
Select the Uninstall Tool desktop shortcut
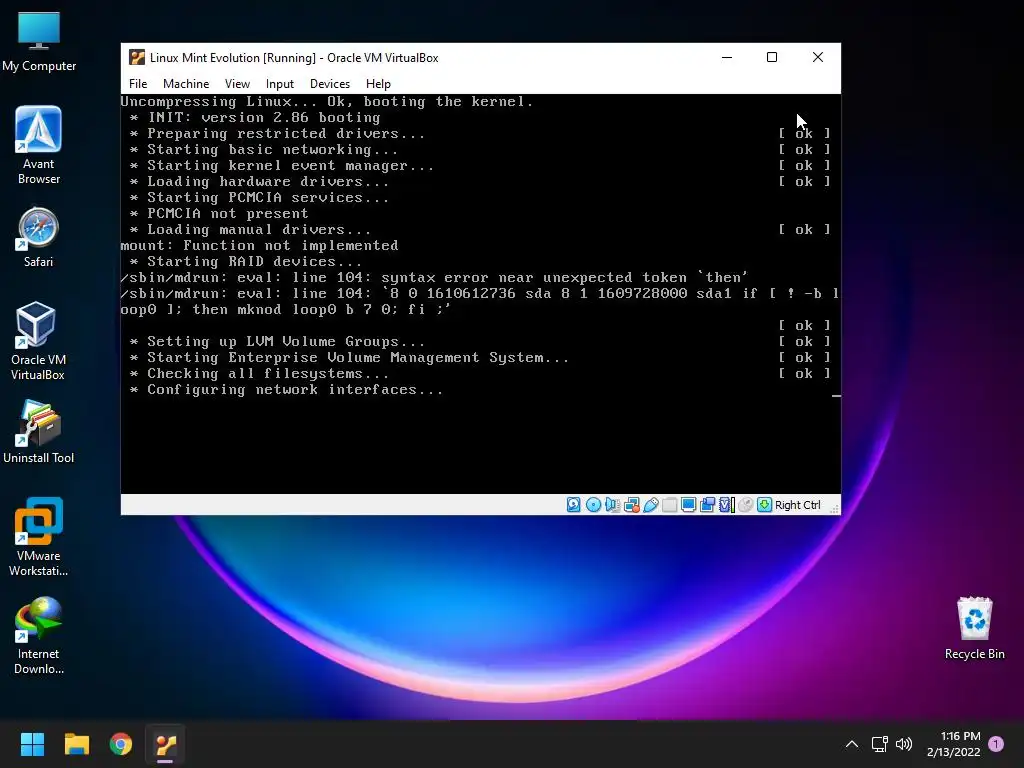(x=39, y=432)
